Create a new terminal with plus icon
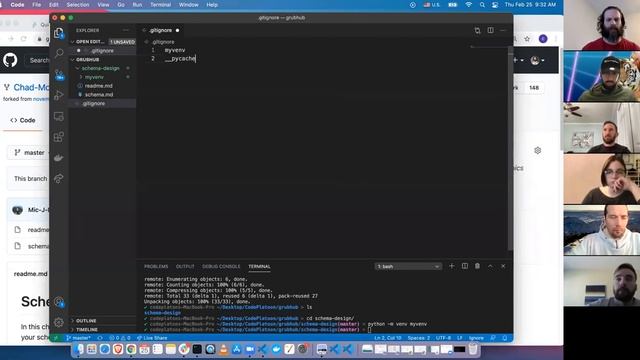 (452, 266)
